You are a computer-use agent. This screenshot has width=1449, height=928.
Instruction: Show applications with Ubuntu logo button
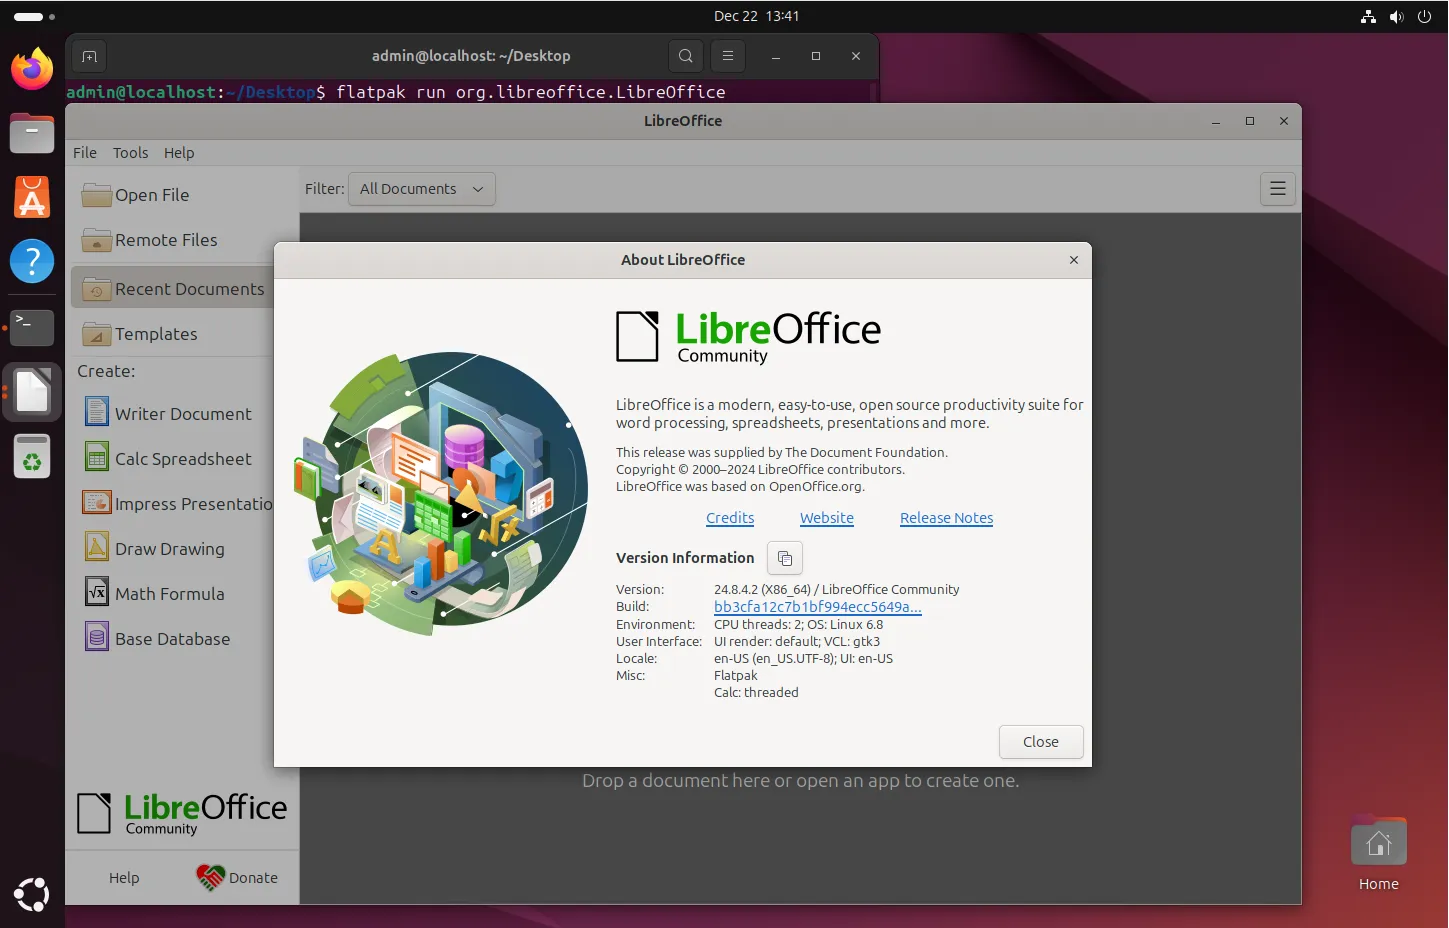tap(32, 894)
